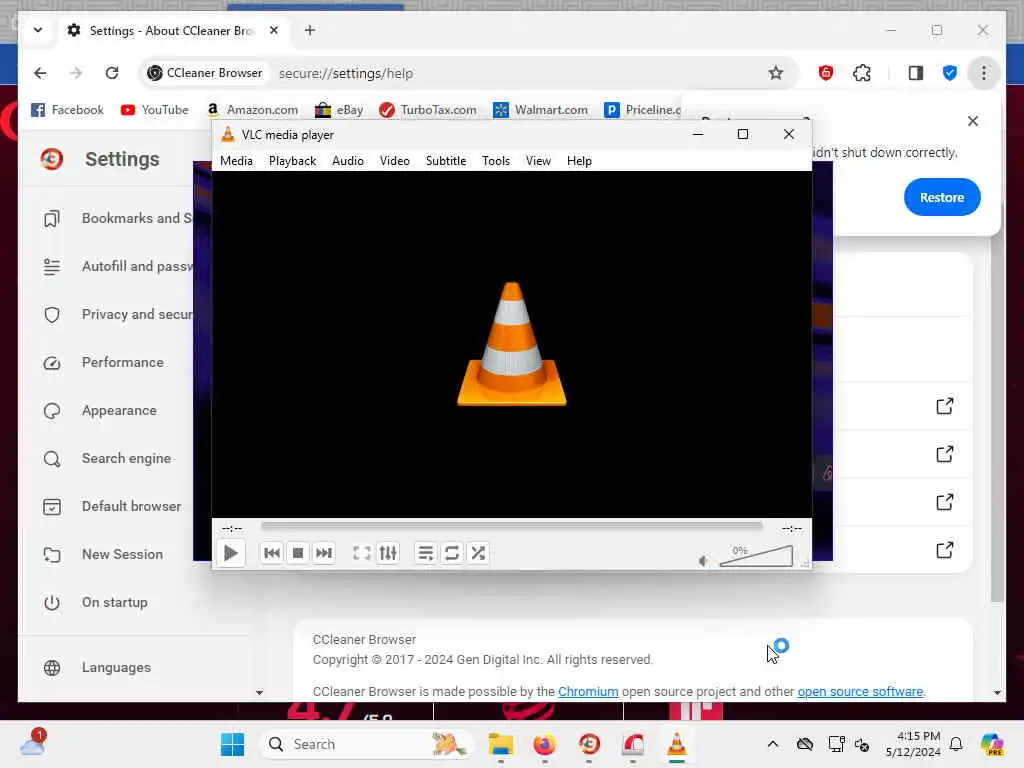Toggle VLC fullscreen video mode
Viewport: 1024px width, 768px height.
coord(362,553)
